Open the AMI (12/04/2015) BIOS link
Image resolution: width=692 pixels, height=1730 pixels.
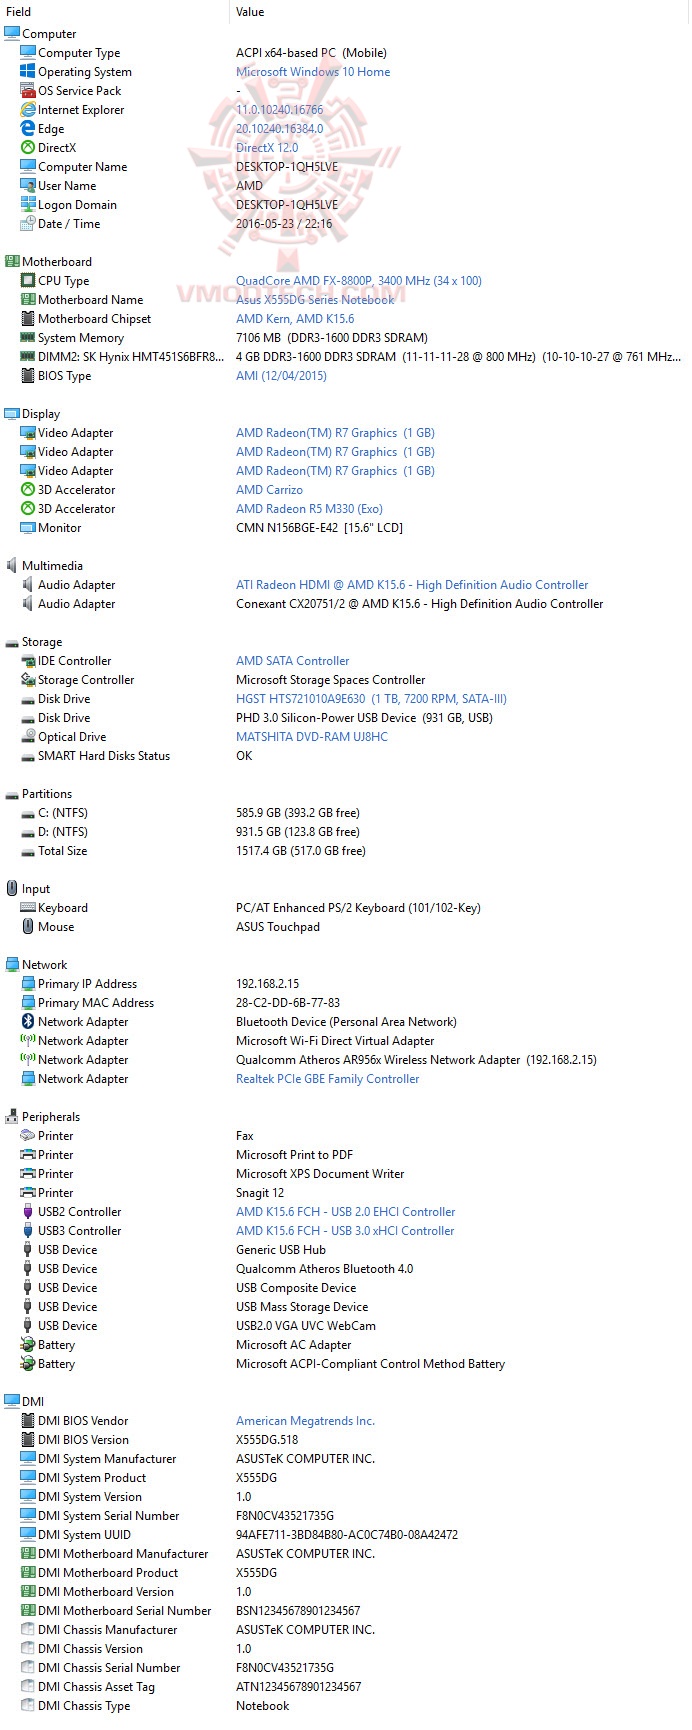click(x=281, y=376)
